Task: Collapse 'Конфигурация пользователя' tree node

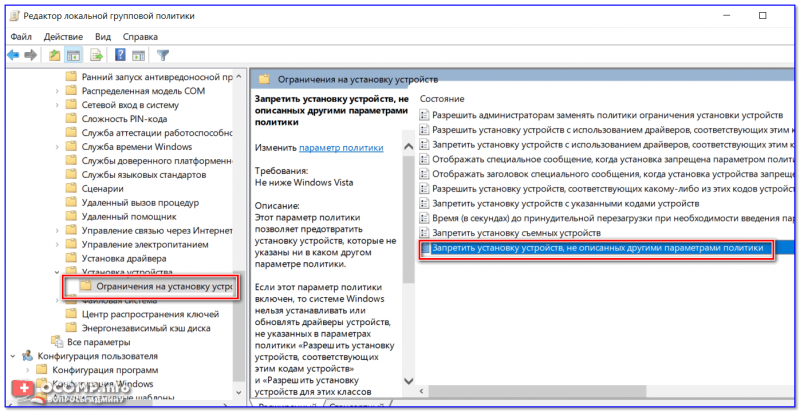Action: pyautogui.click(x=13, y=355)
